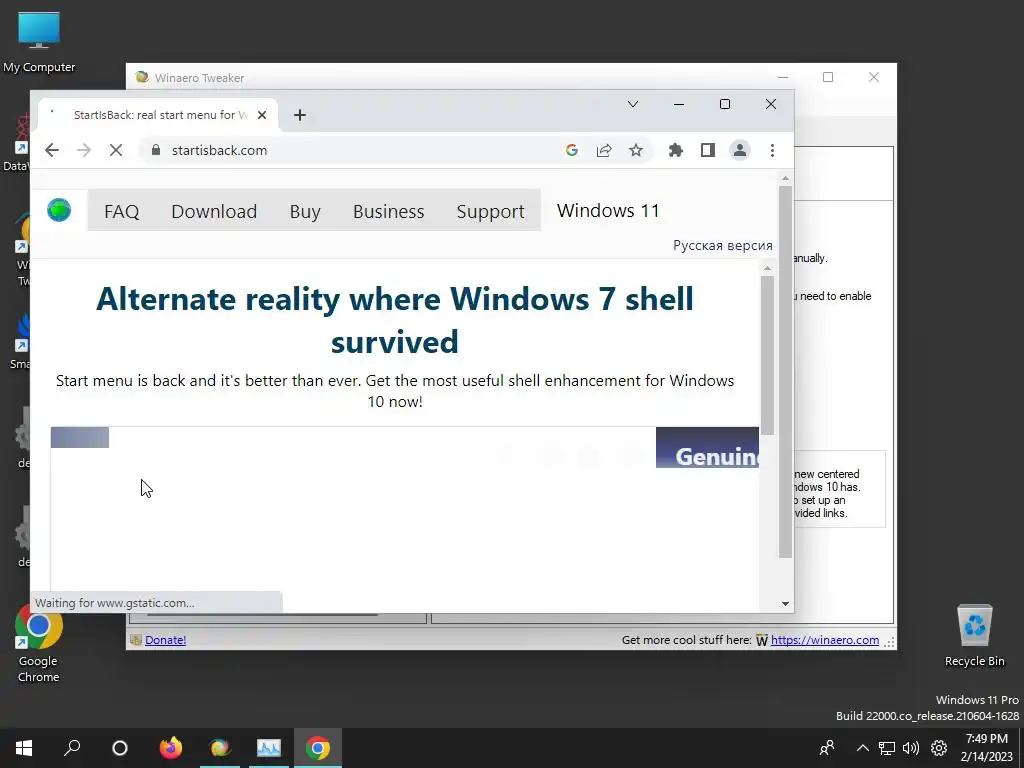Click the StartIsBack site logo icon
The height and width of the screenshot is (768, 1024).
pos(59,210)
